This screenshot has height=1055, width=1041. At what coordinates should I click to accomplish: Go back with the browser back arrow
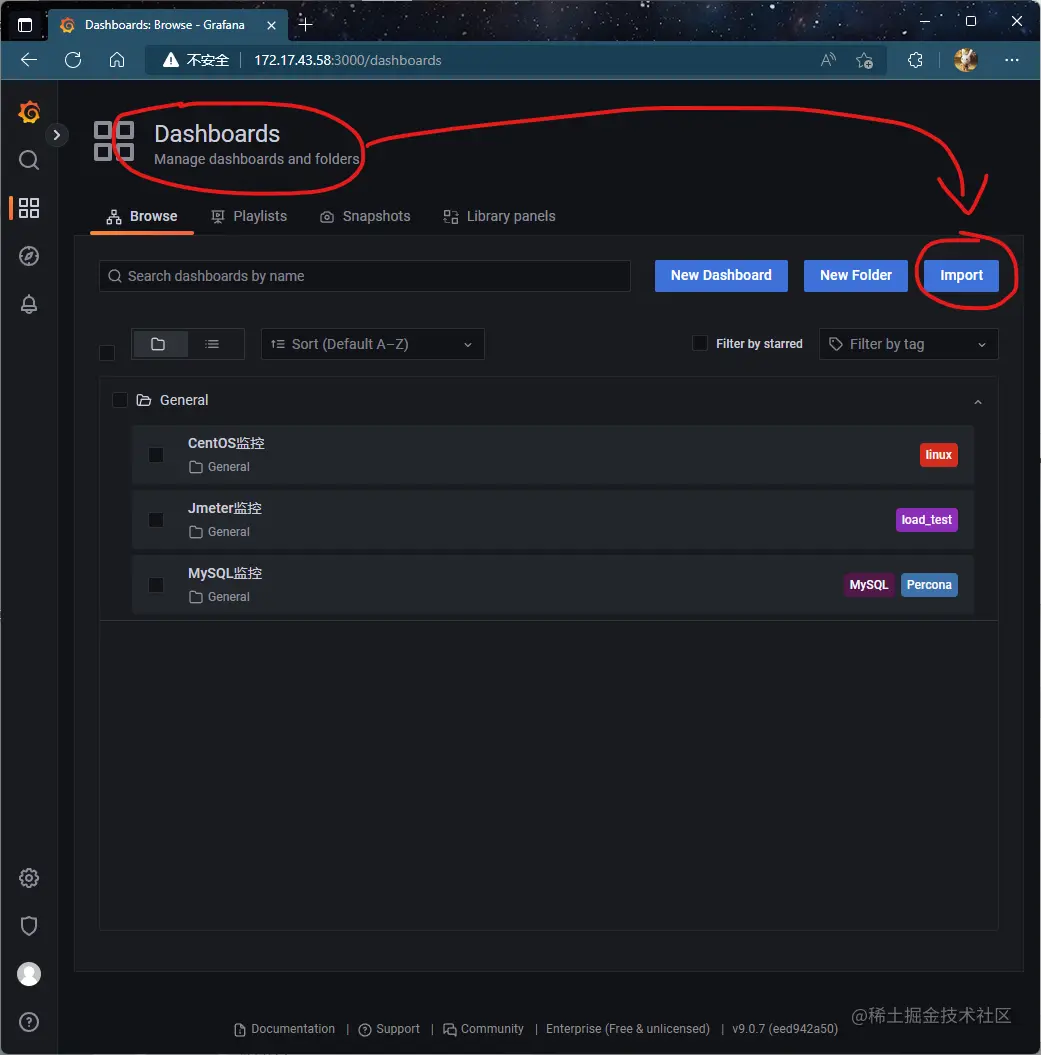pyautogui.click(x=29, y=60)
